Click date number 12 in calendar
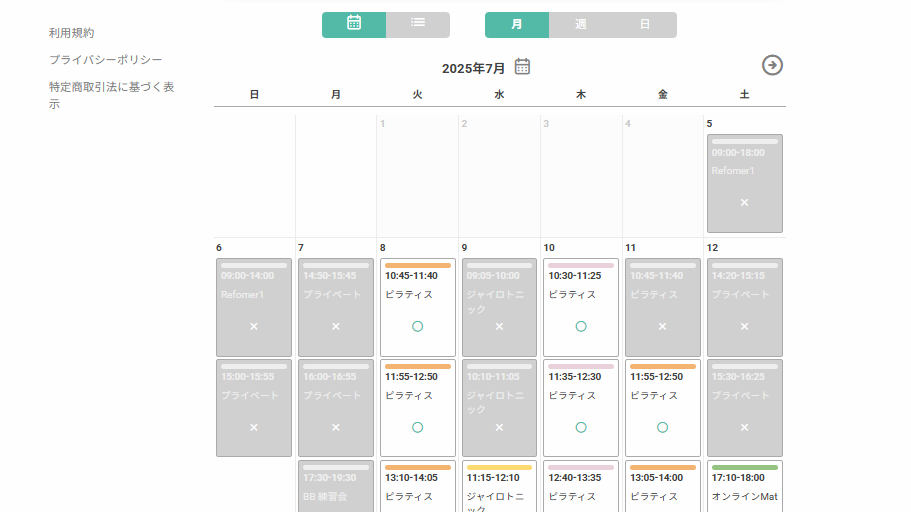This screenshot has height=512, width=911. pos(712,248)
